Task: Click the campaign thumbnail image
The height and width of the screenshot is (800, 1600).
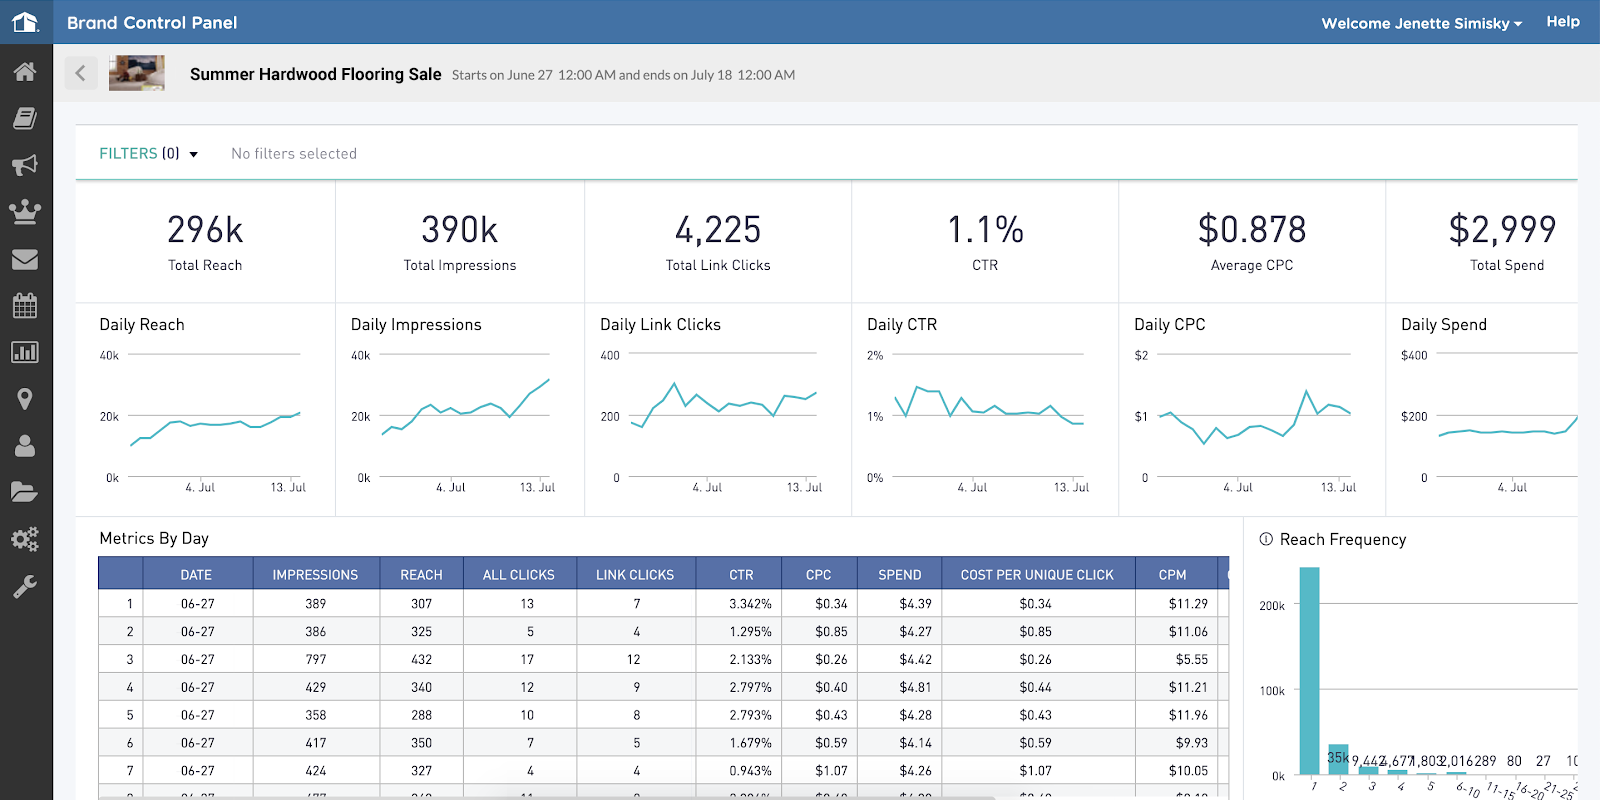Action: [137, 73]
